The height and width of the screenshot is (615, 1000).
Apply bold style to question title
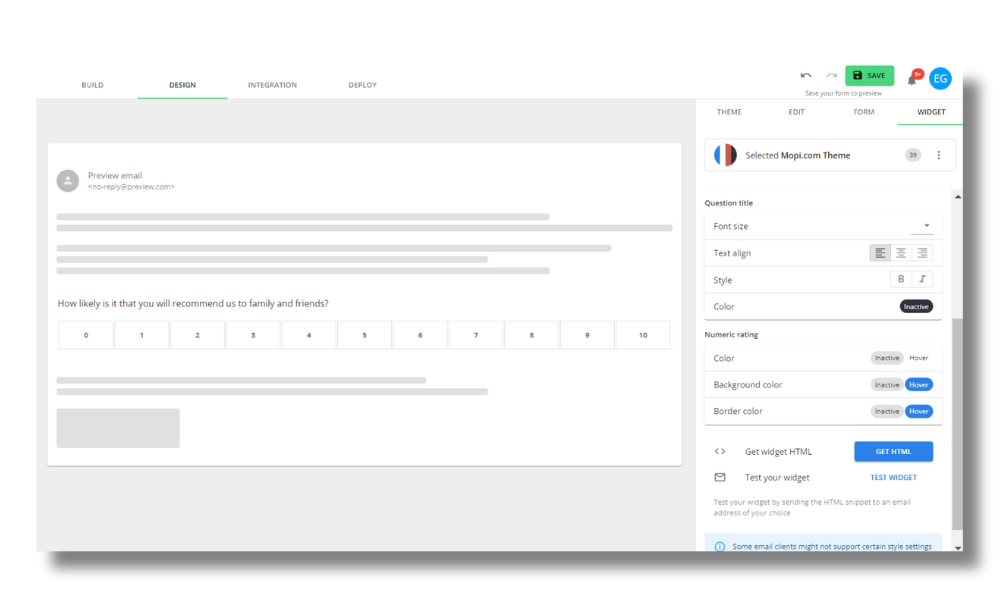click(903, 279)
